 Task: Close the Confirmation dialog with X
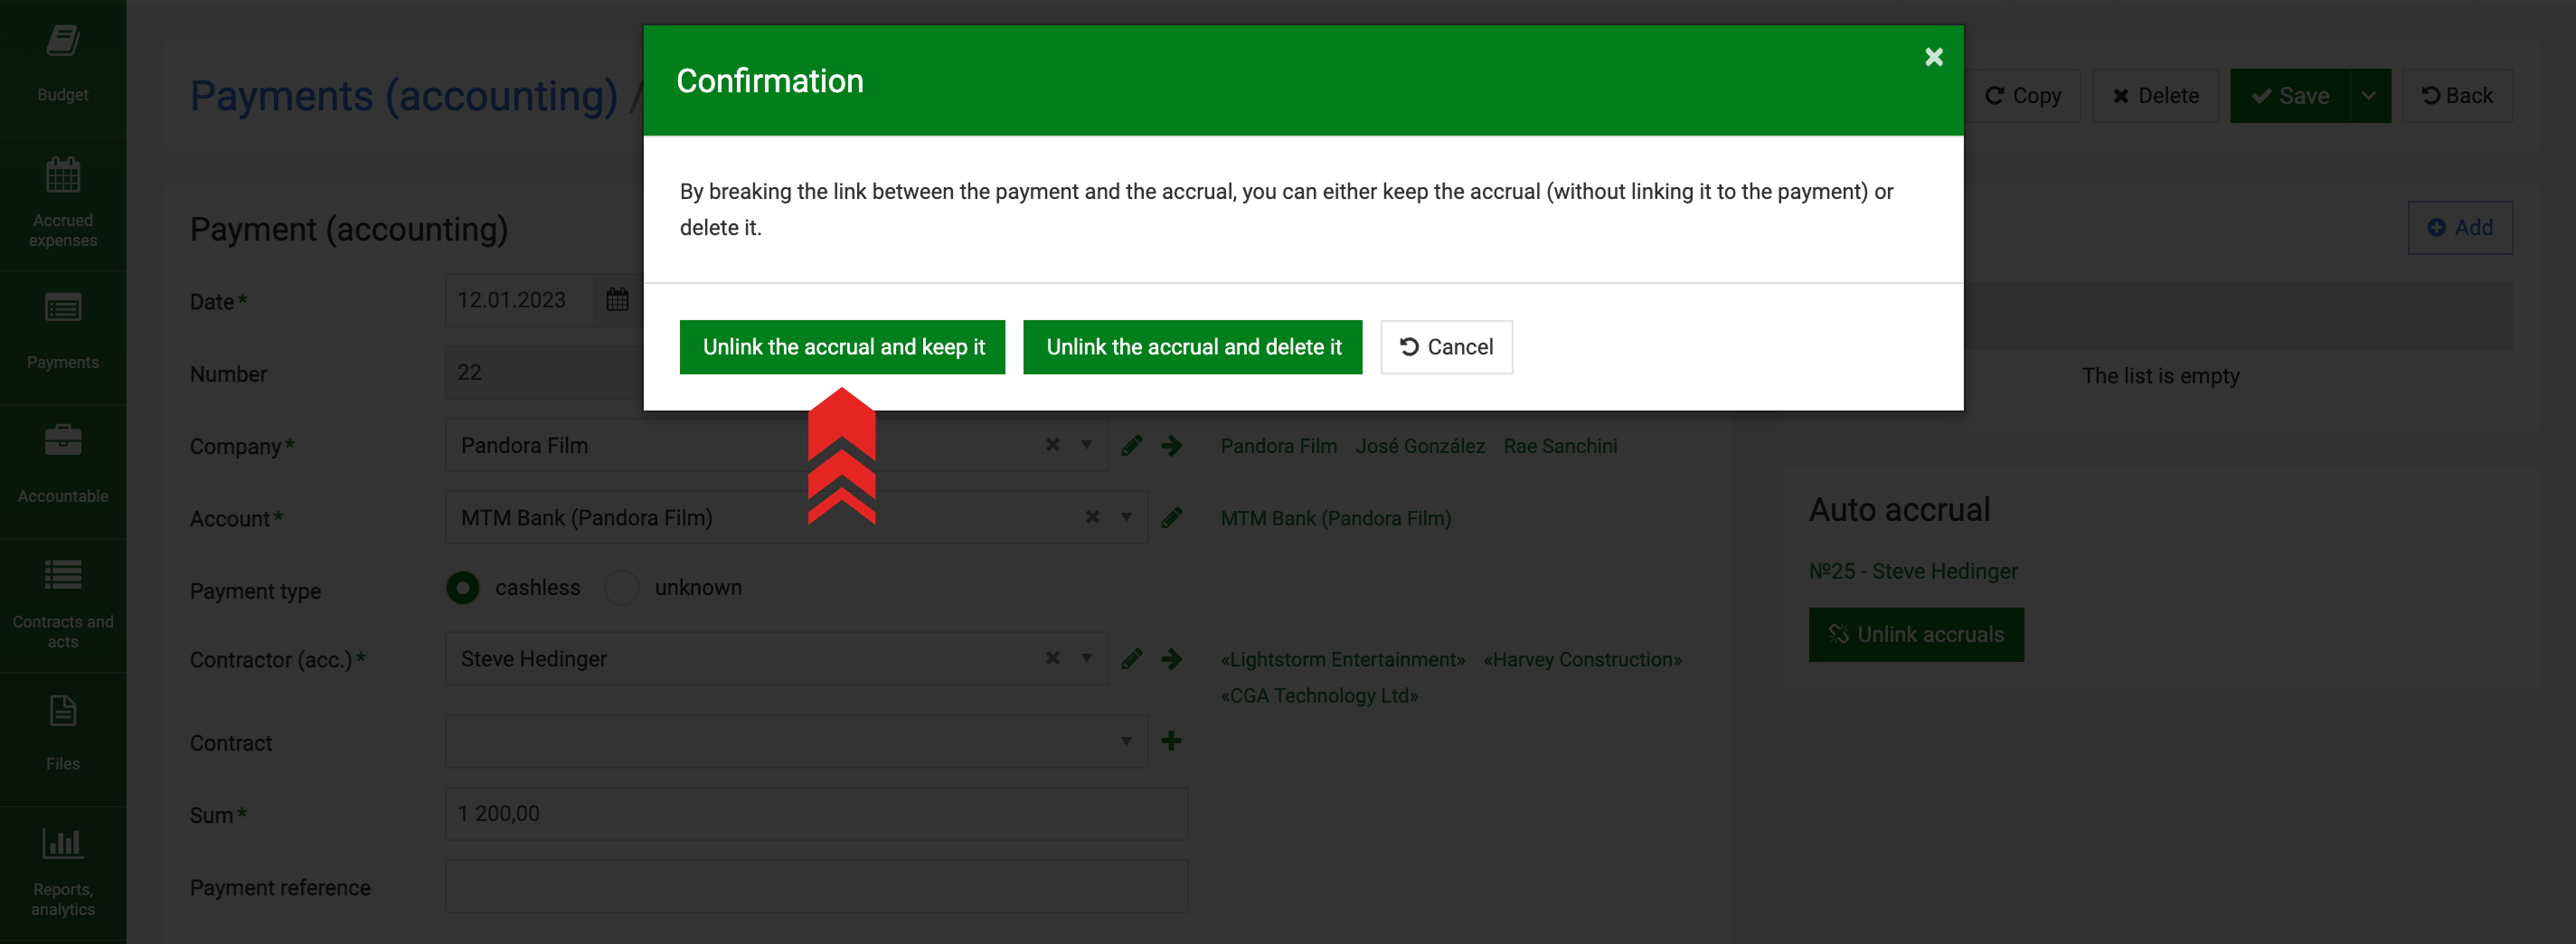tap(1933, 57)
